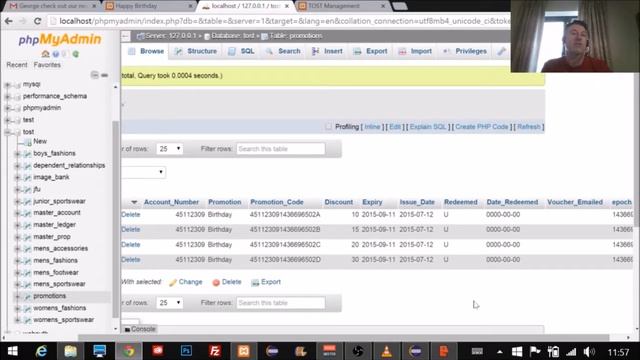Screen dimensions: 640x360
Task: Expand the phpmyadmin database node
Action: pos(7,108)
